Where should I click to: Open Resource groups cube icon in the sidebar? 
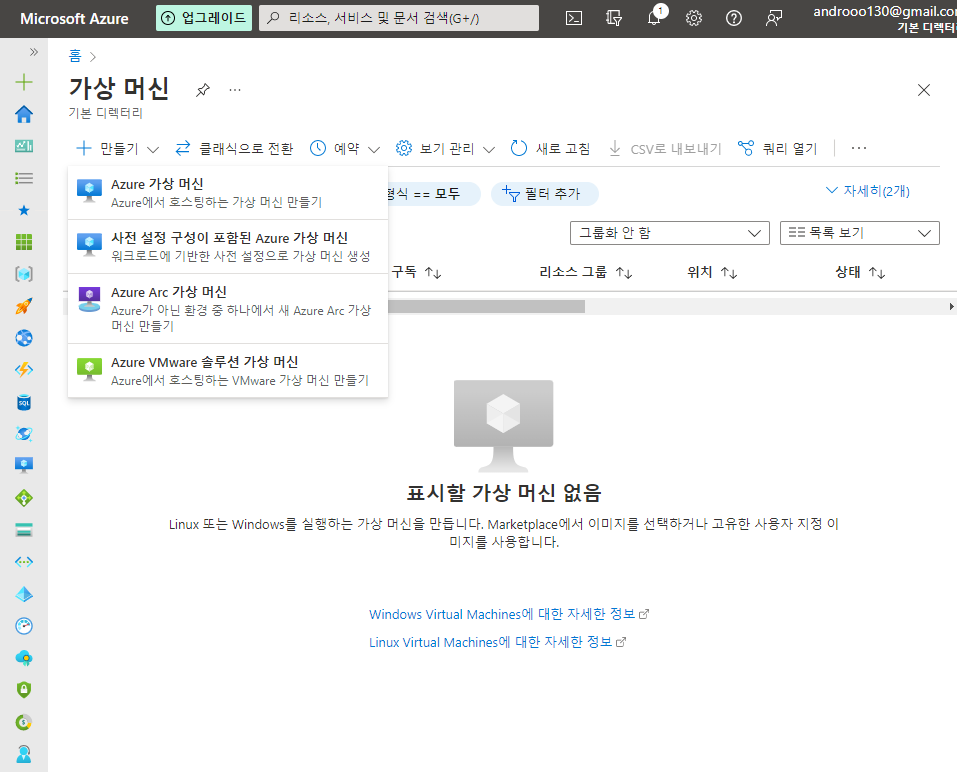[24, 274]
